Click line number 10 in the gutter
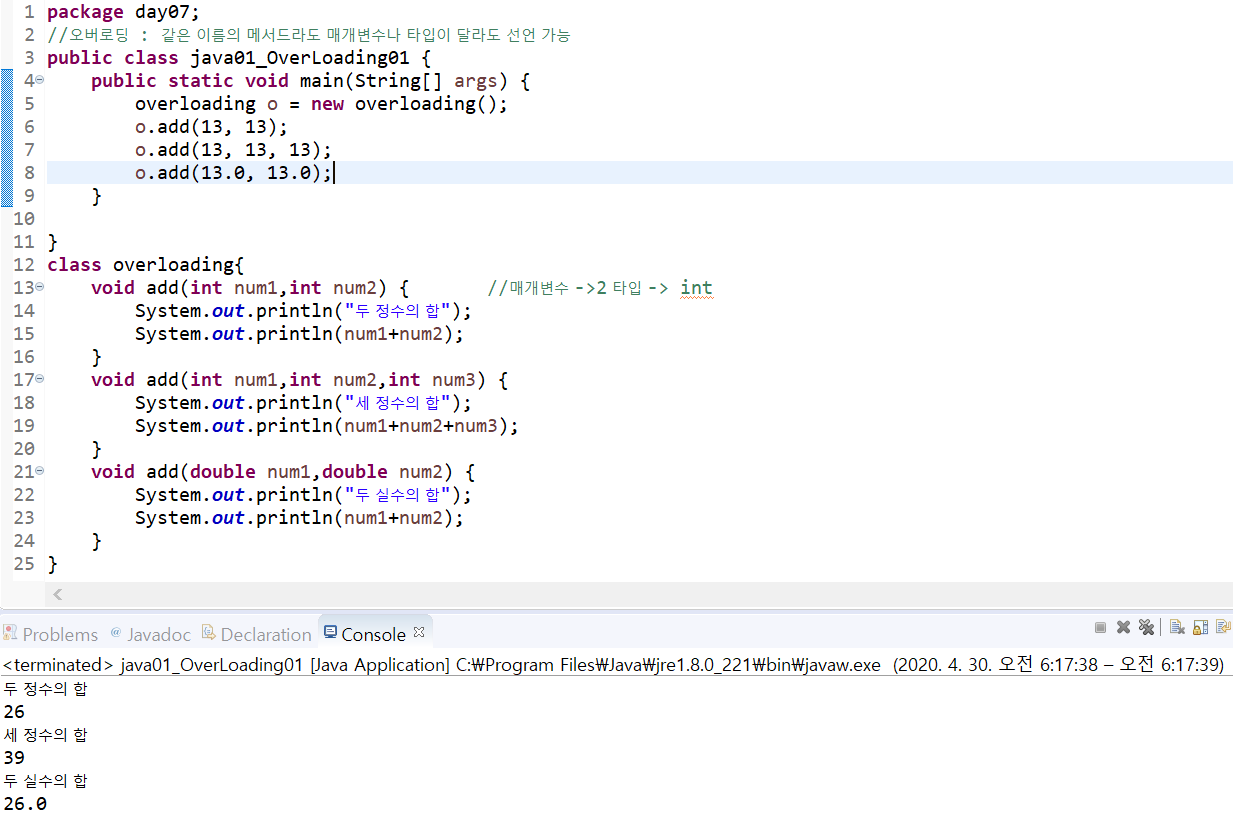 tap(24, 218)
